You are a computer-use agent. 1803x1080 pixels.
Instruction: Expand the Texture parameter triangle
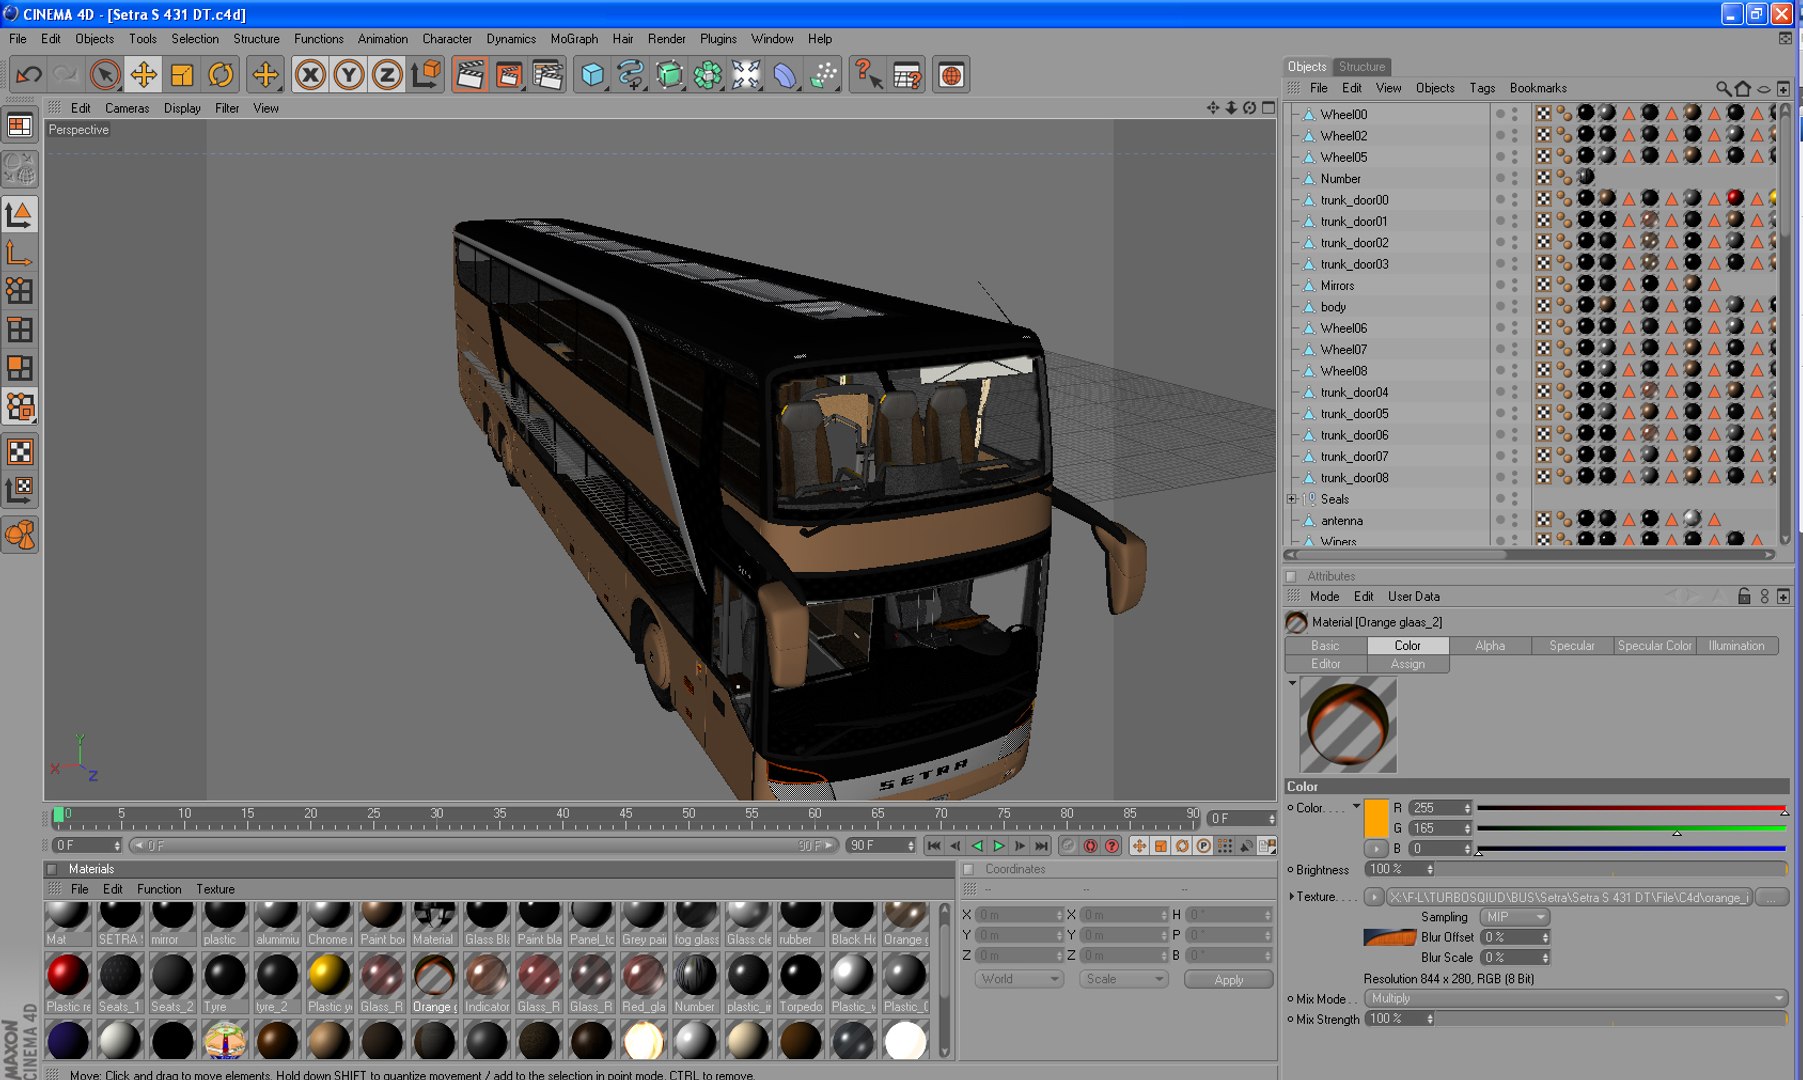pyautogui.click(x=1291, y=897)
